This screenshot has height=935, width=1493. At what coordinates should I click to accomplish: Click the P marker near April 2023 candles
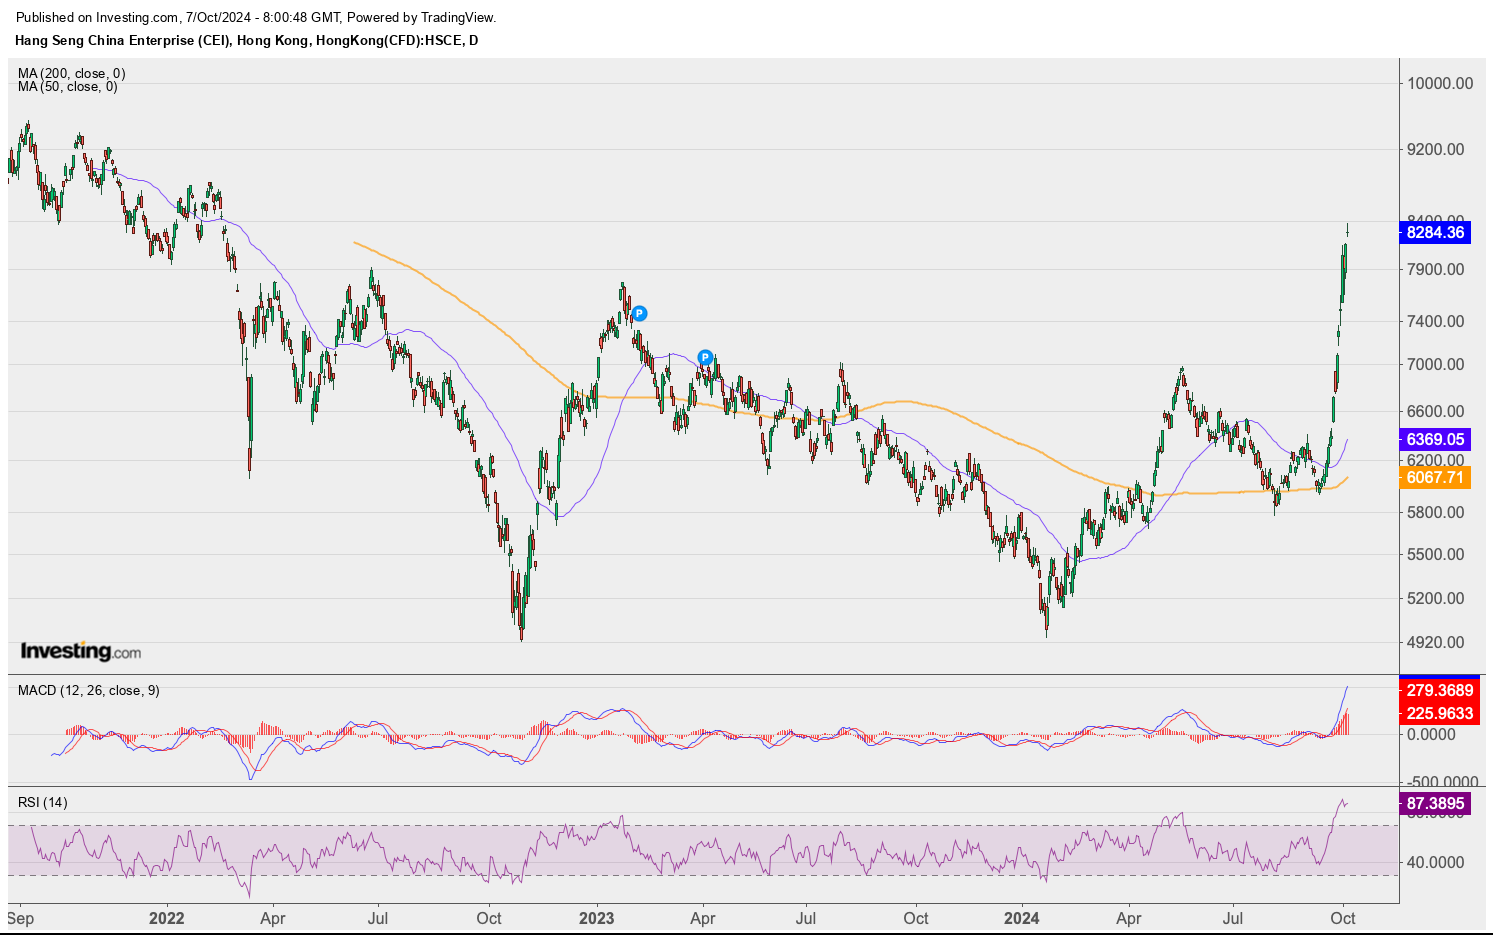coord(705,357)
